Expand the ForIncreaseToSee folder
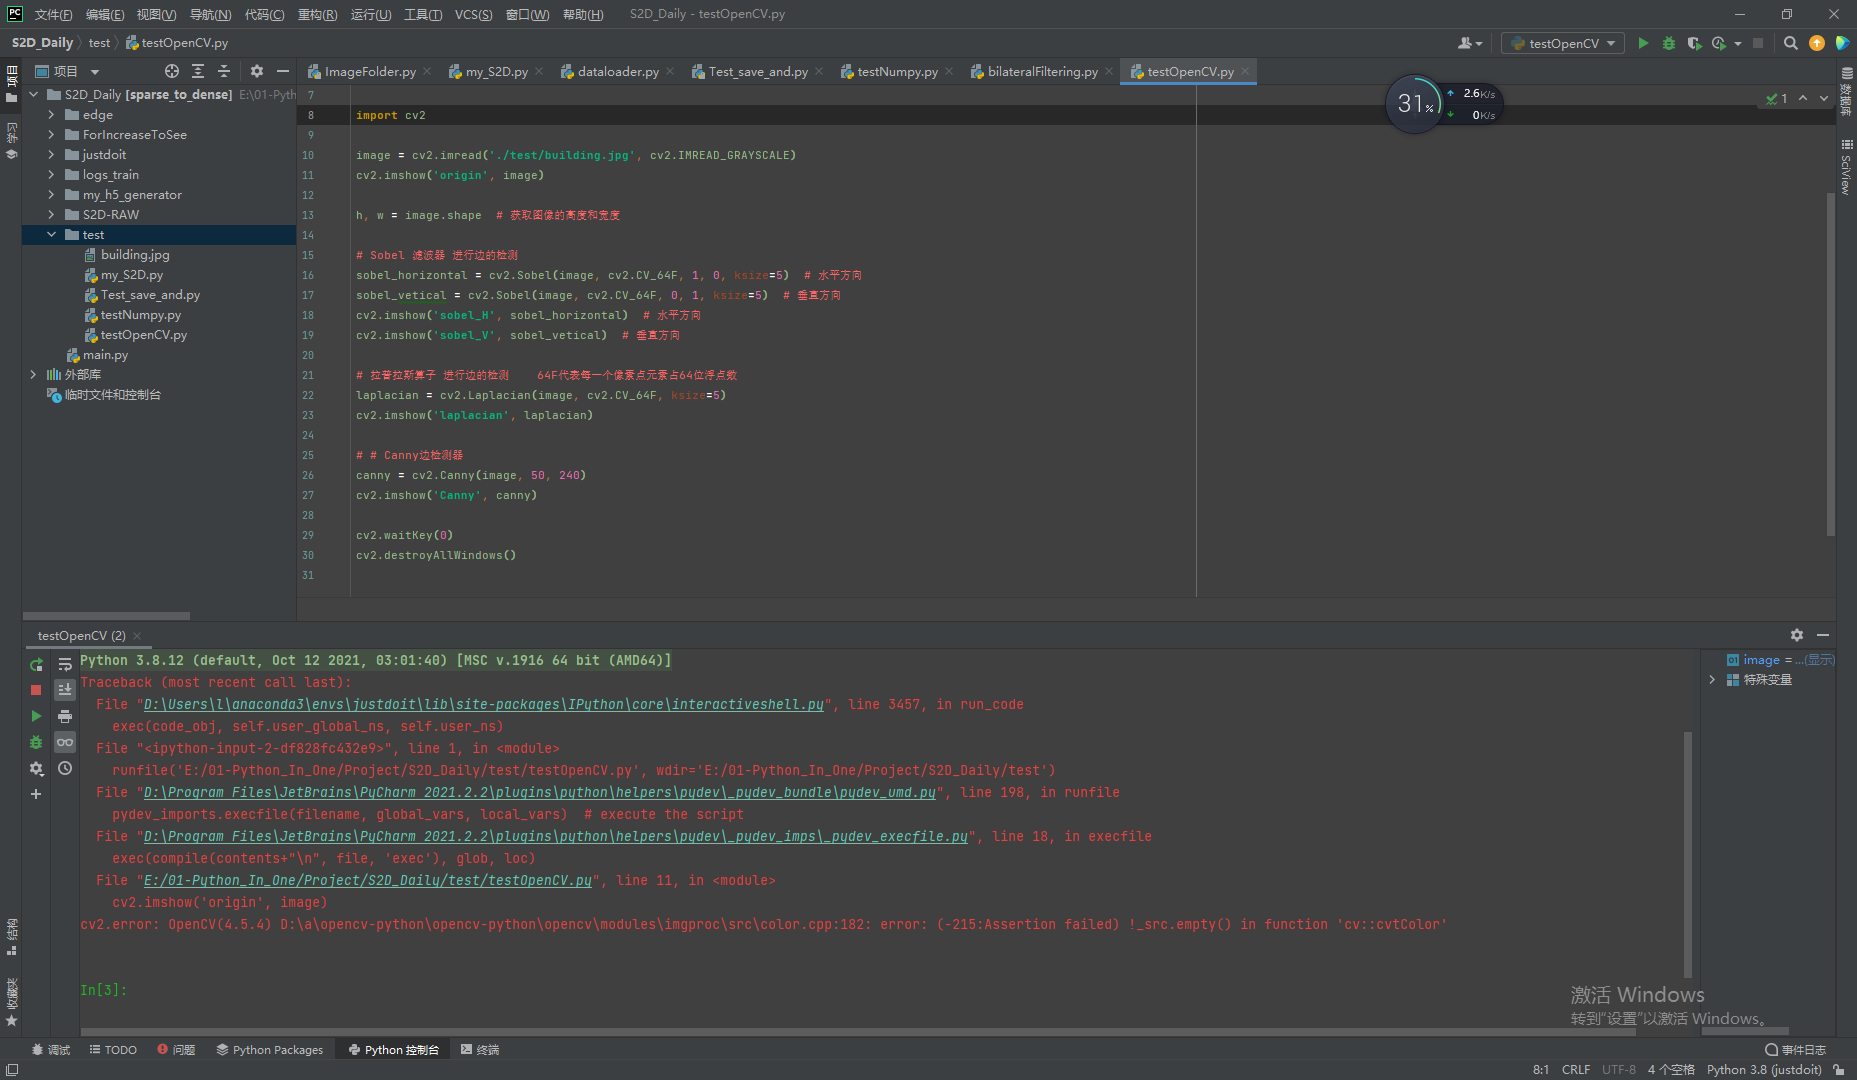1857x1080 pixels. tap(51, 135)
